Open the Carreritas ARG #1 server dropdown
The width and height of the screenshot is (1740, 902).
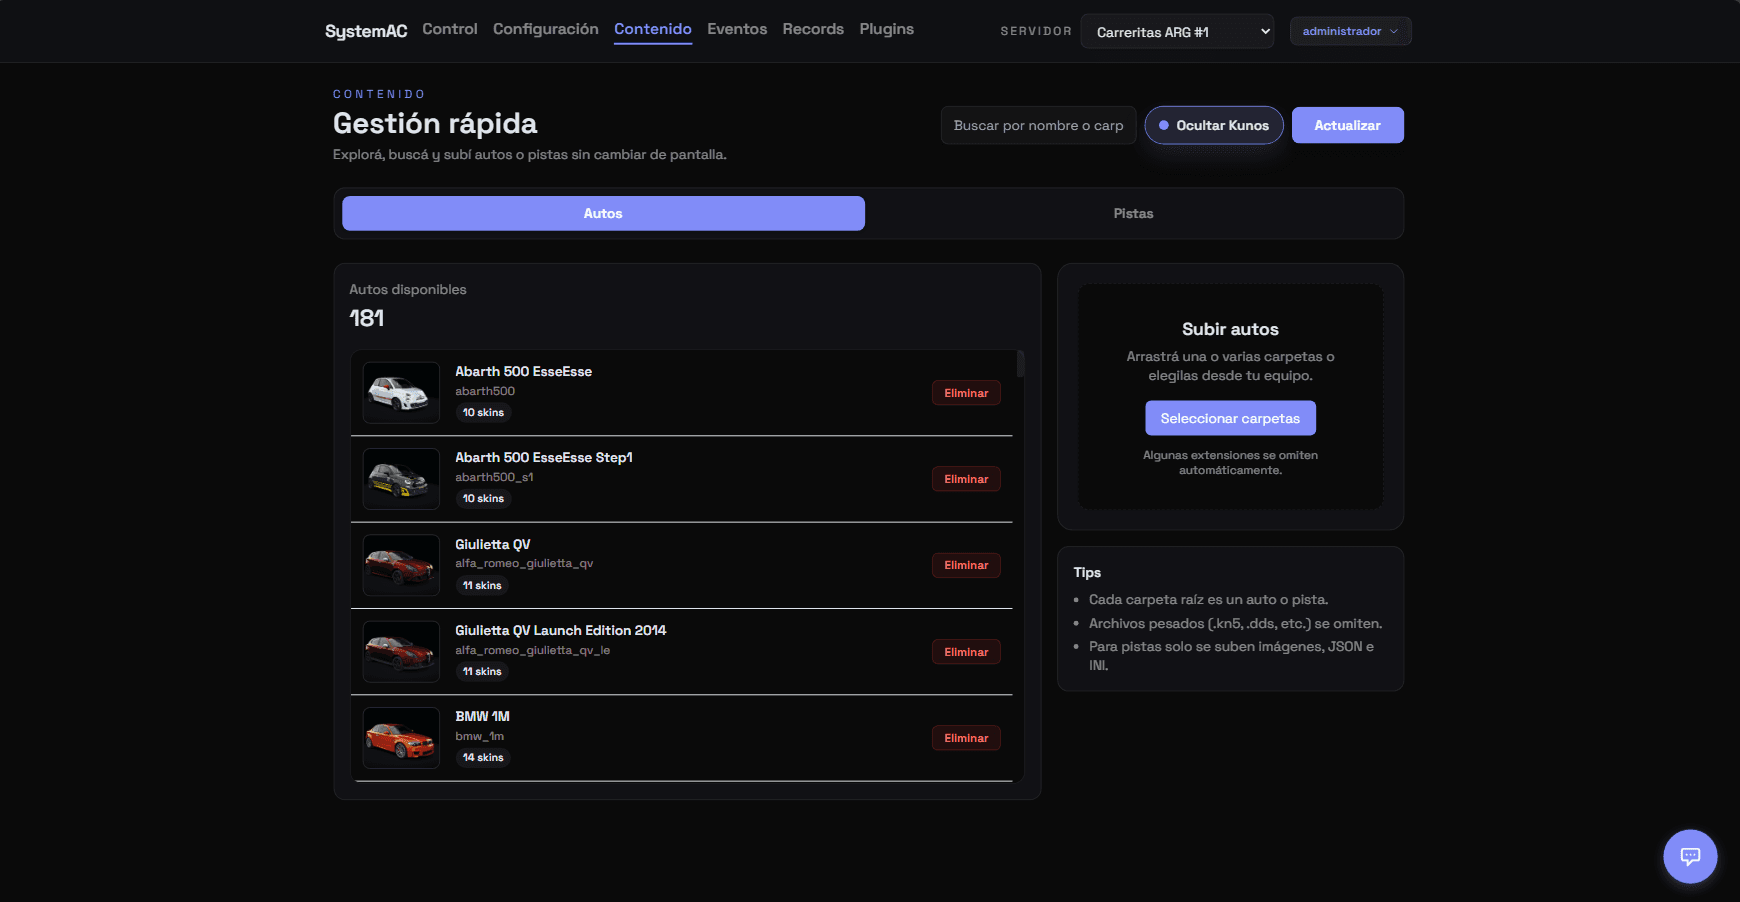[x=1177, y=31]
